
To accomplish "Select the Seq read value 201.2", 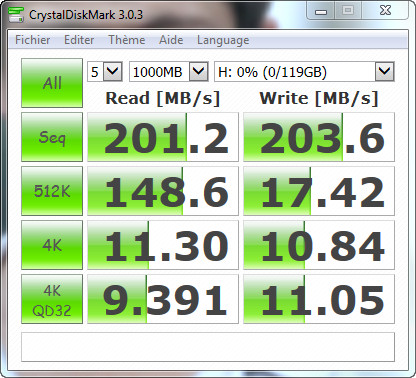I will (163, 137).
